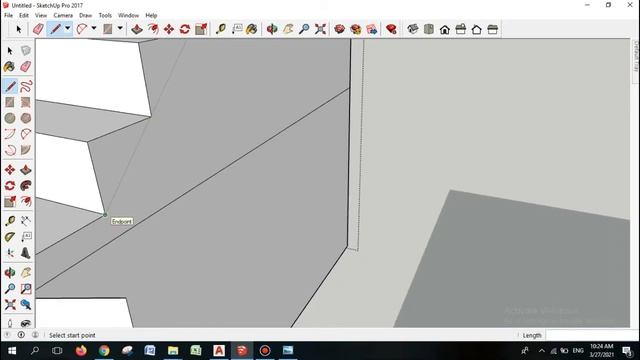Switch to Left view
This screenshot has height=360, width=640.
point(493,29)
